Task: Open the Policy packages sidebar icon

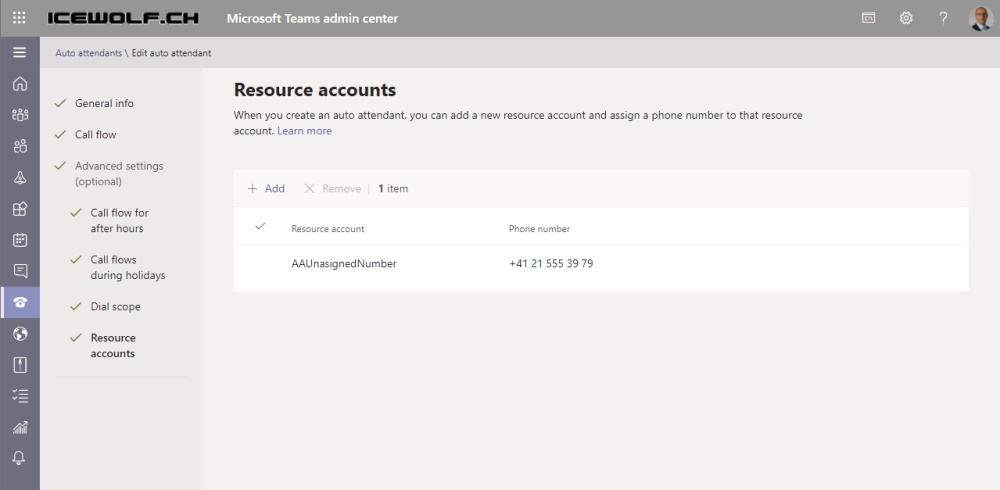Action: 20,365
